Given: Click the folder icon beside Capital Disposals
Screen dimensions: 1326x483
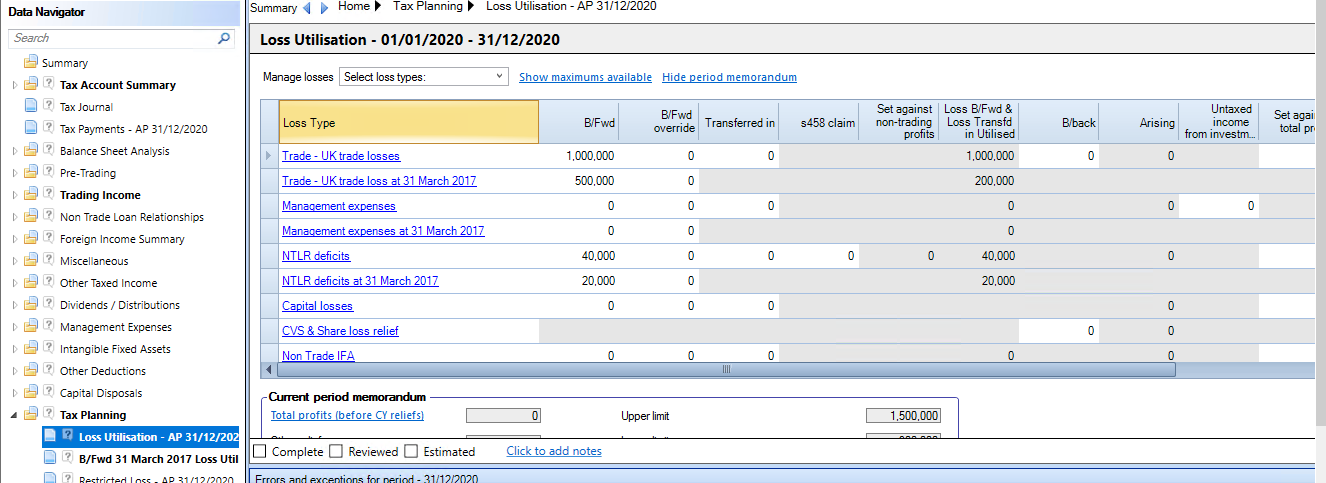Looking at the screenshot, I should point(30,393).
